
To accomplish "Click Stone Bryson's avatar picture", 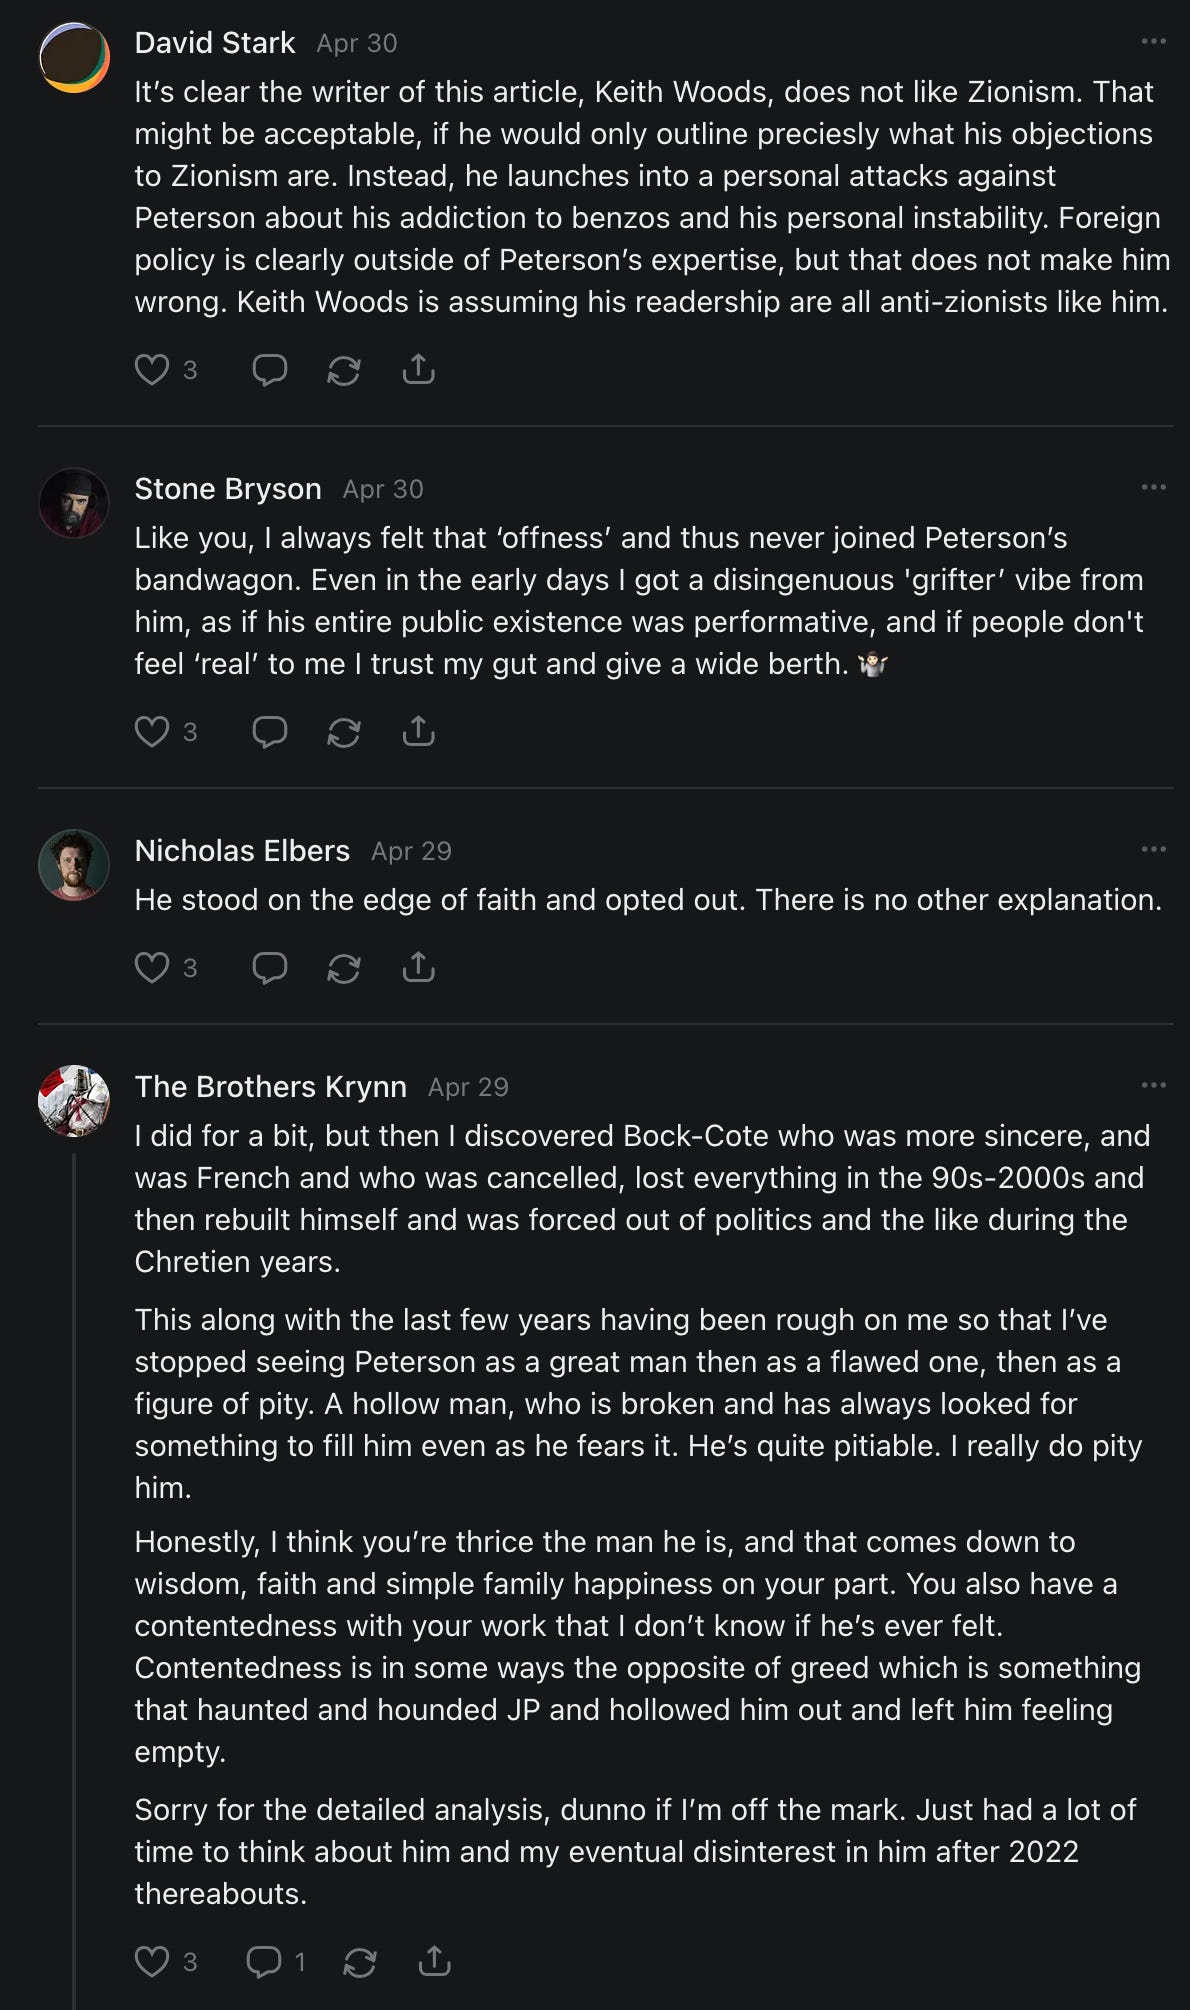I will 74,503.
